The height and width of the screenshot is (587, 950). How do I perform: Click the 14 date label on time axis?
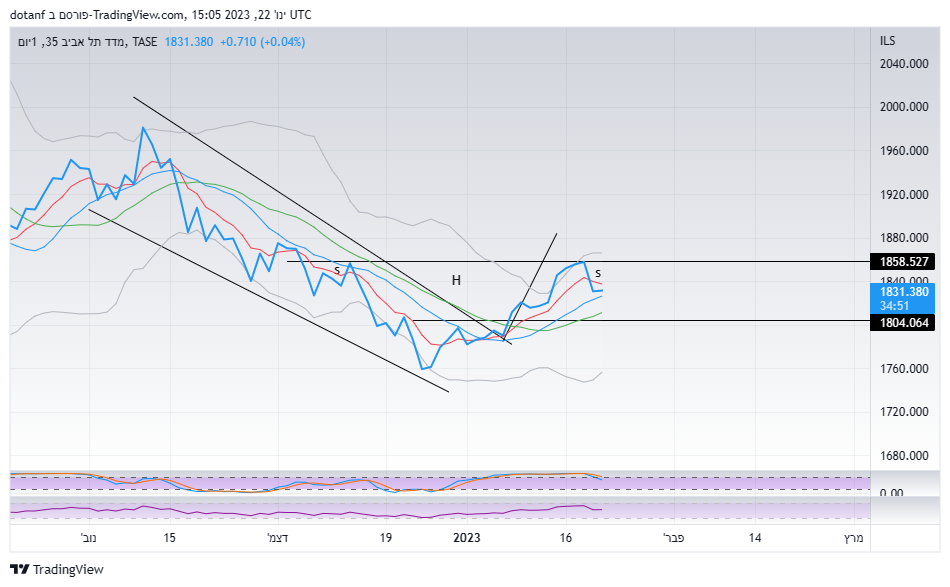pyautogui.click(x=755, y=538)
